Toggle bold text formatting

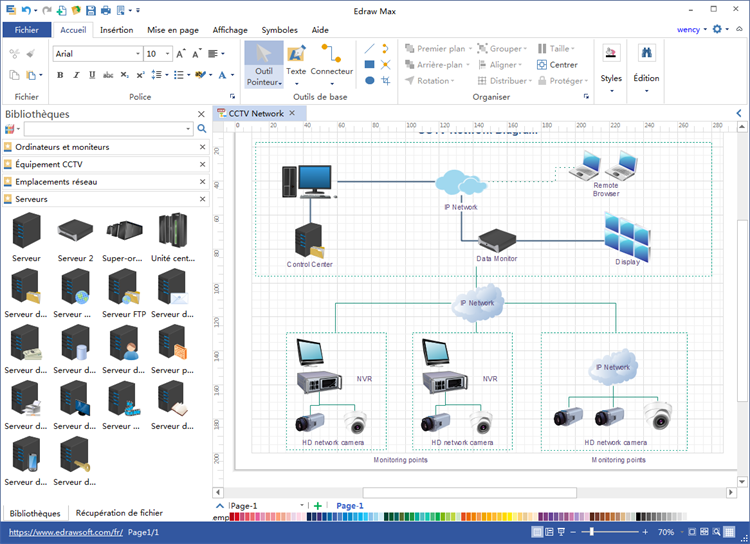coord(61,75)
